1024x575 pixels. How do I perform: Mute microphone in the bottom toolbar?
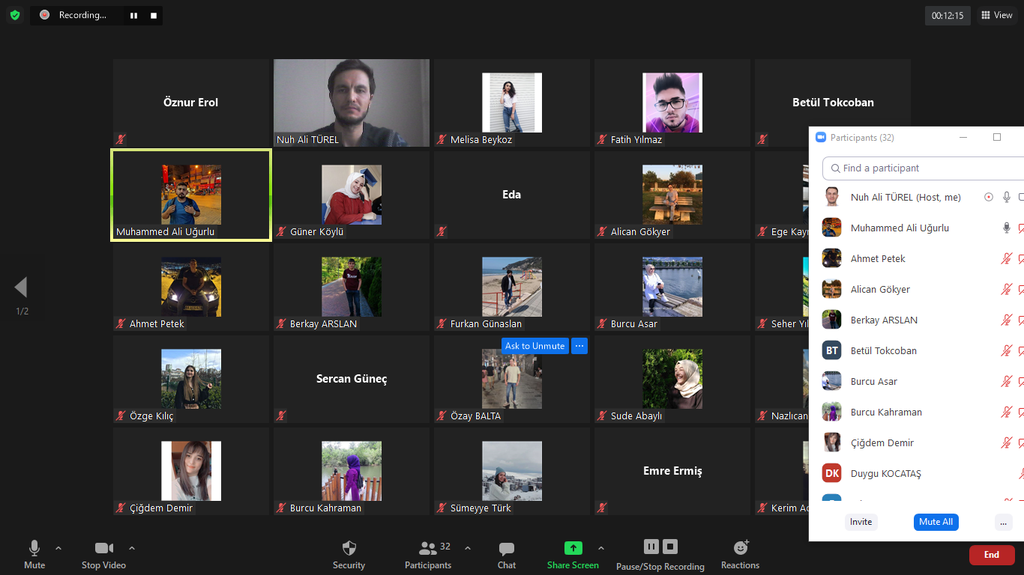pyautogui.click(x=34, y=555)
